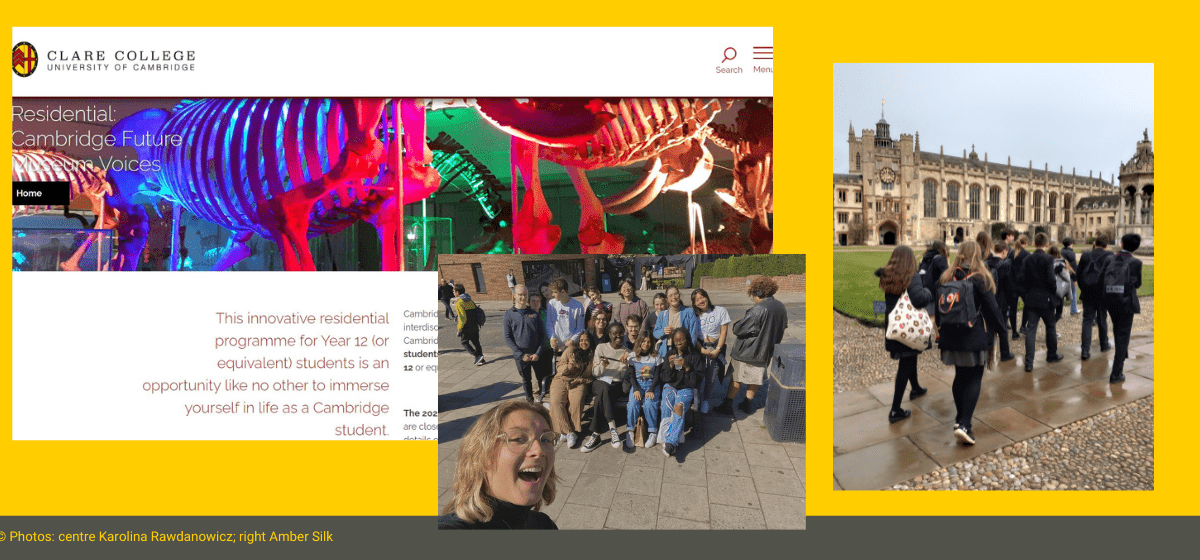This screenshot has height=560, width=1200.
Task: Click the innovative residential programme intro text
Action: (266, 374)
